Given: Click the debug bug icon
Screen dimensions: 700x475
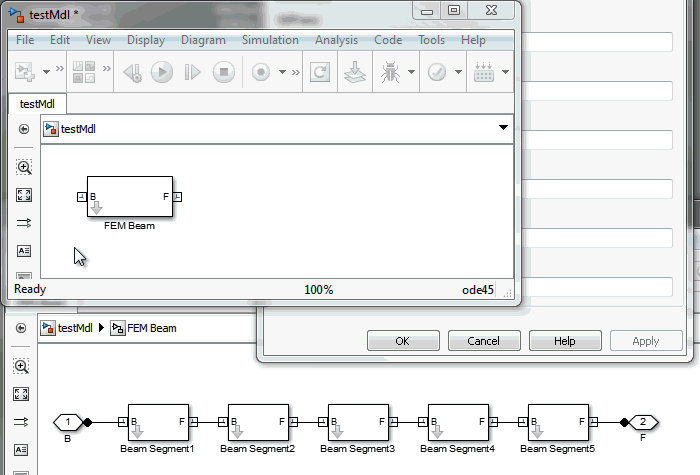Looking at the screenshot, I should (x=387, y=72).
